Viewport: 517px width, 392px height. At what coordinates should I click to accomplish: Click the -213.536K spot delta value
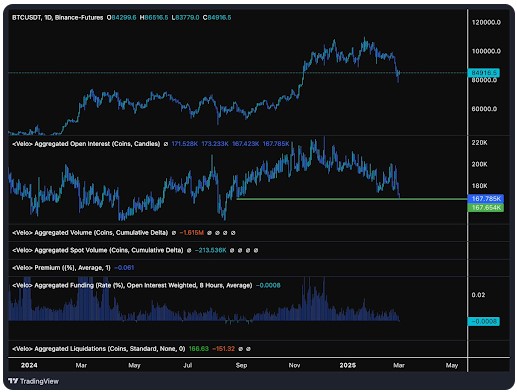[210, 250]
